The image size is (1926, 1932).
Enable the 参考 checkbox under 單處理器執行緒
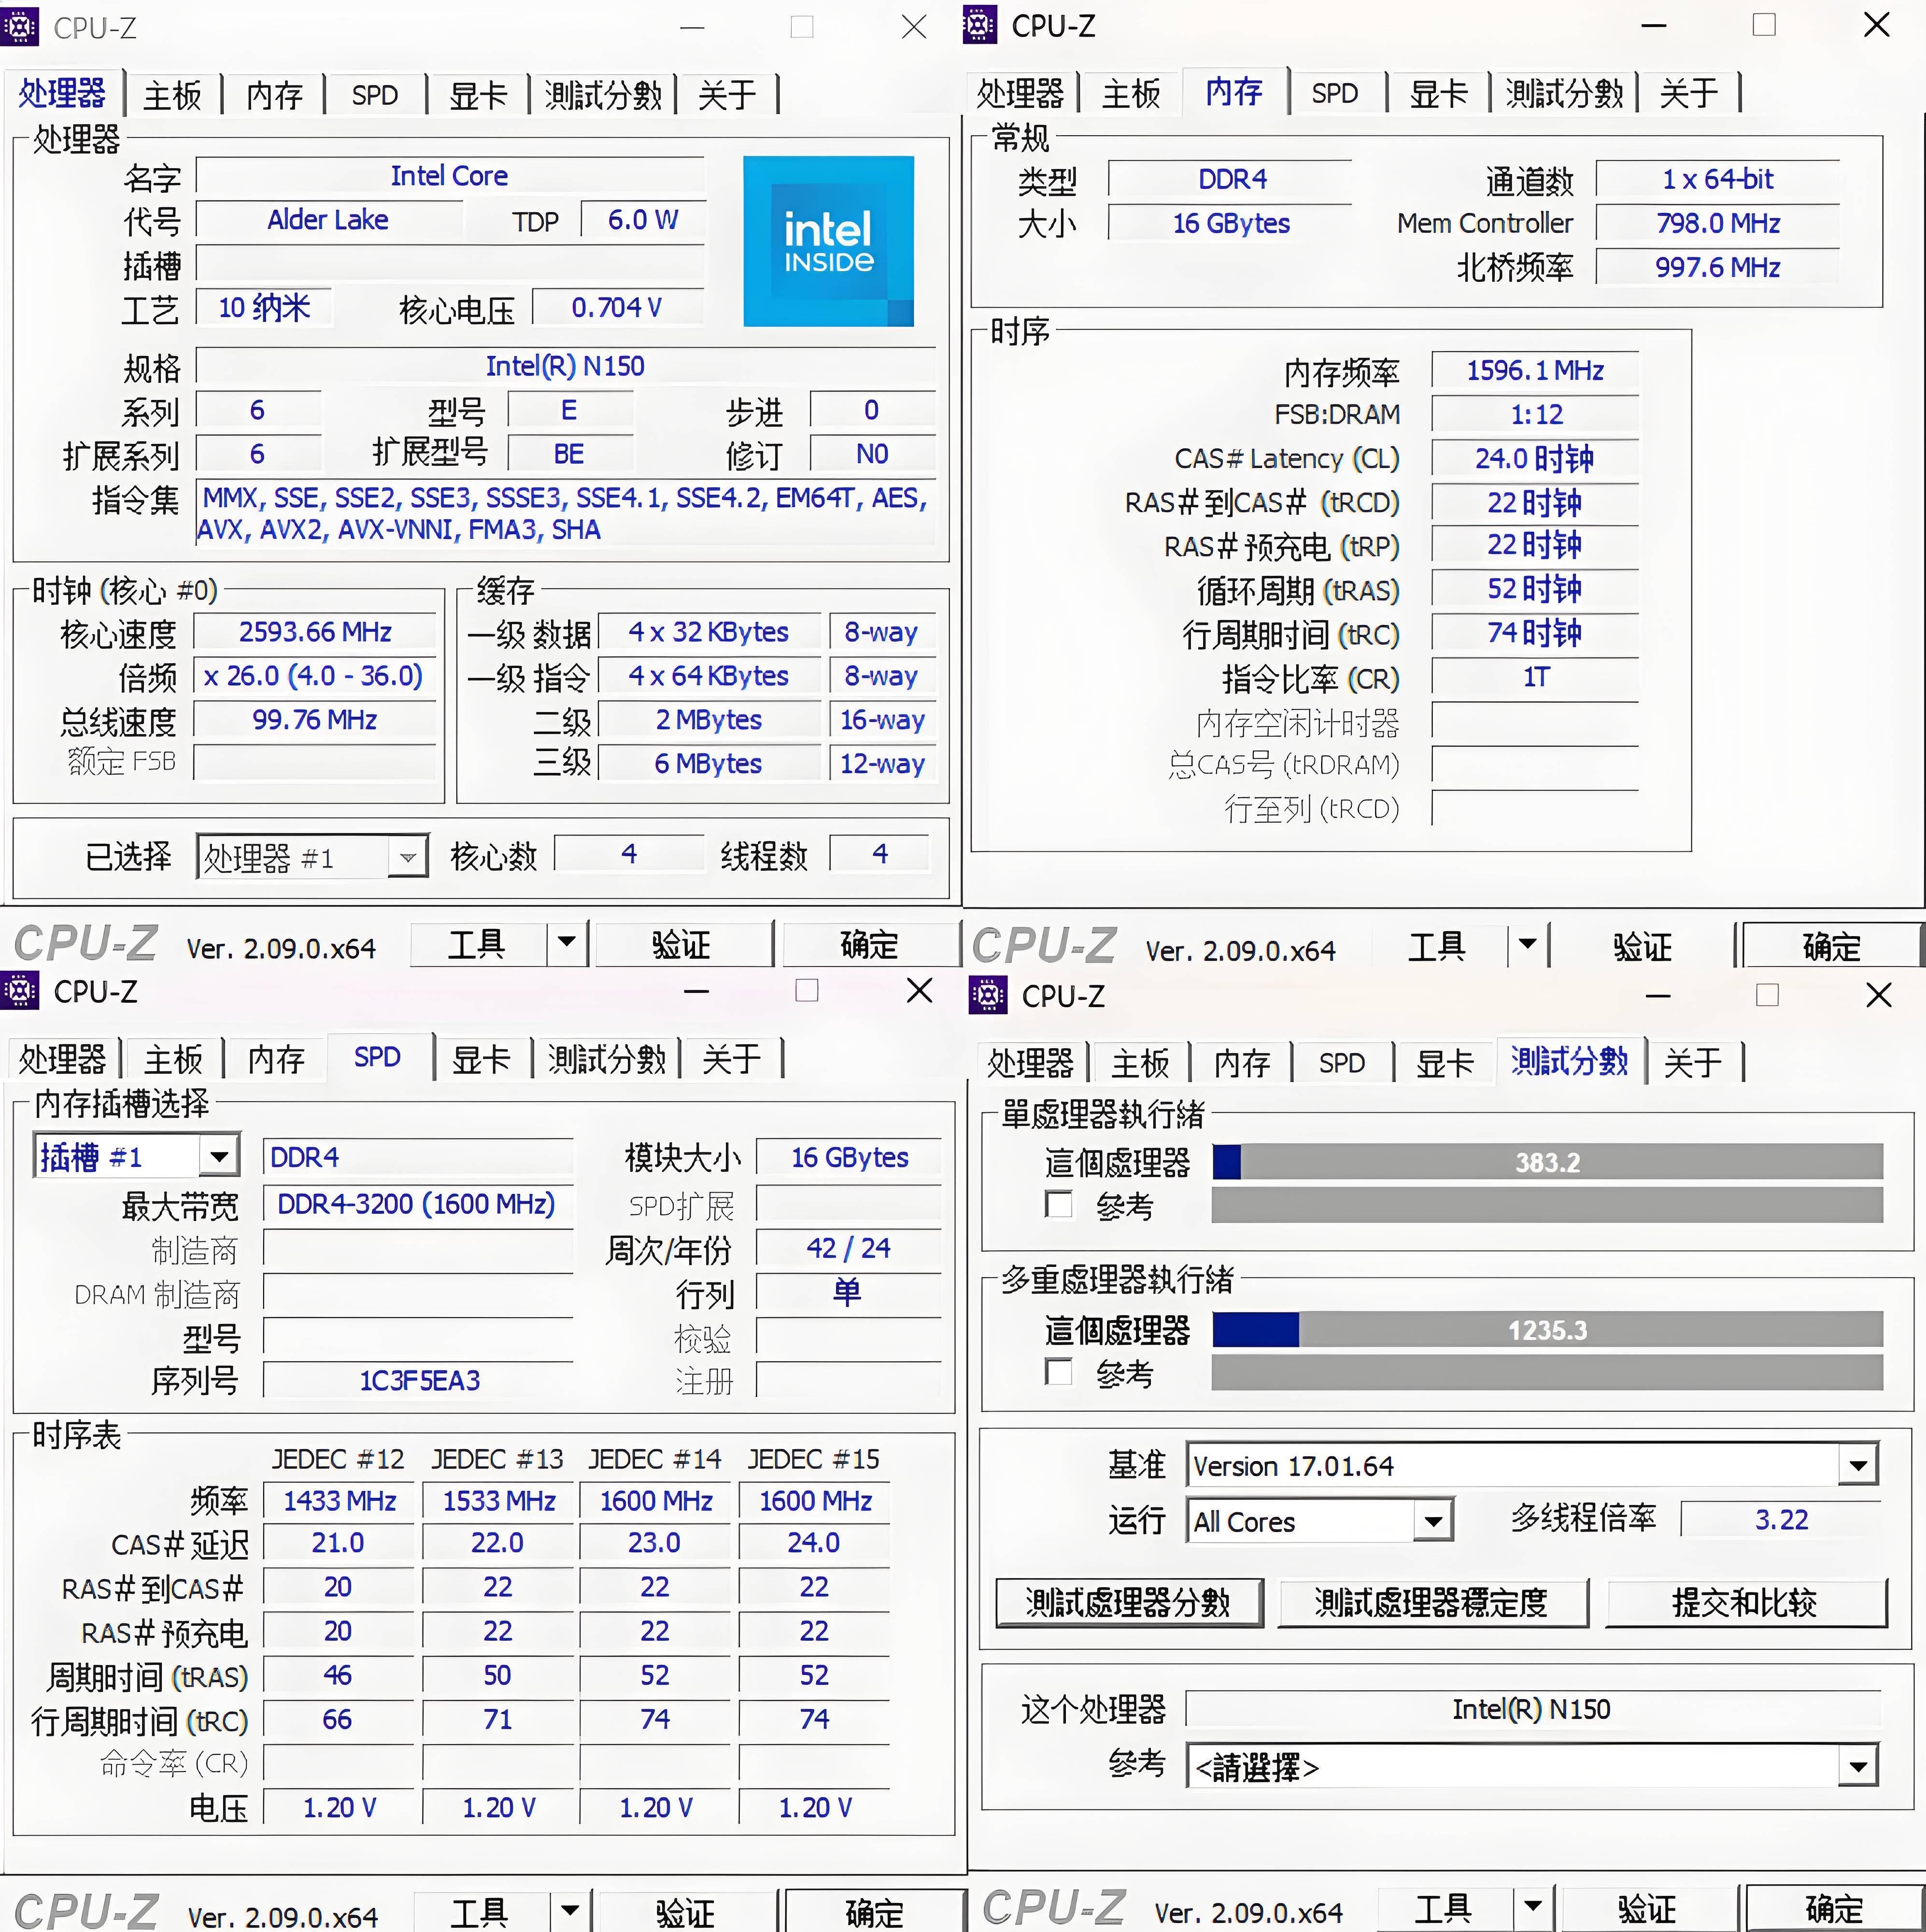[1059, 1205]
